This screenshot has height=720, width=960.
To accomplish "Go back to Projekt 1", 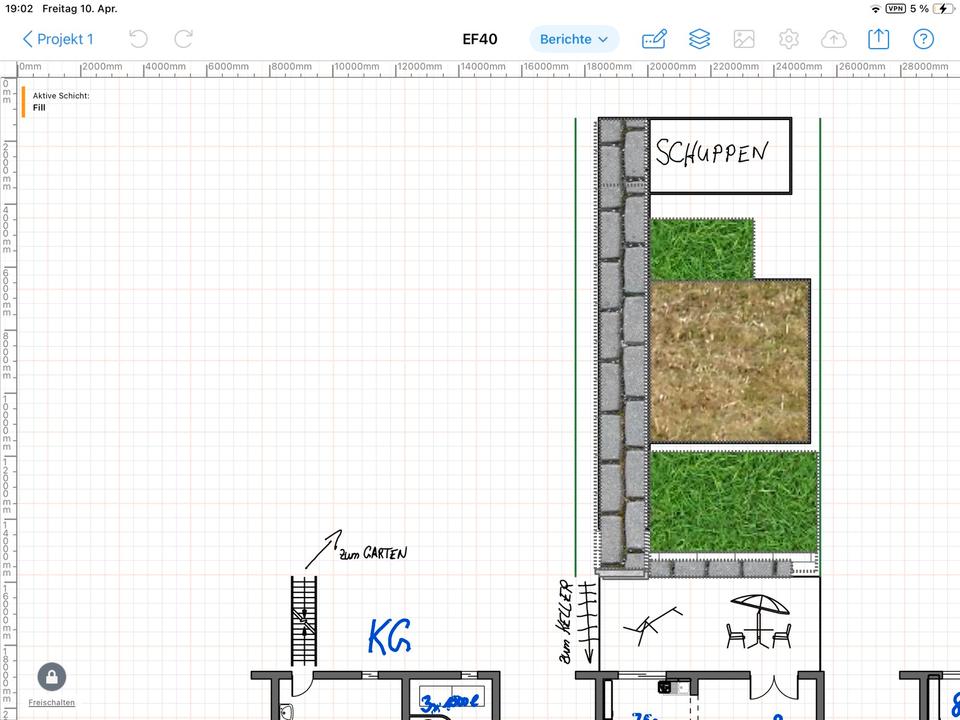I will [x=58, y=39].
